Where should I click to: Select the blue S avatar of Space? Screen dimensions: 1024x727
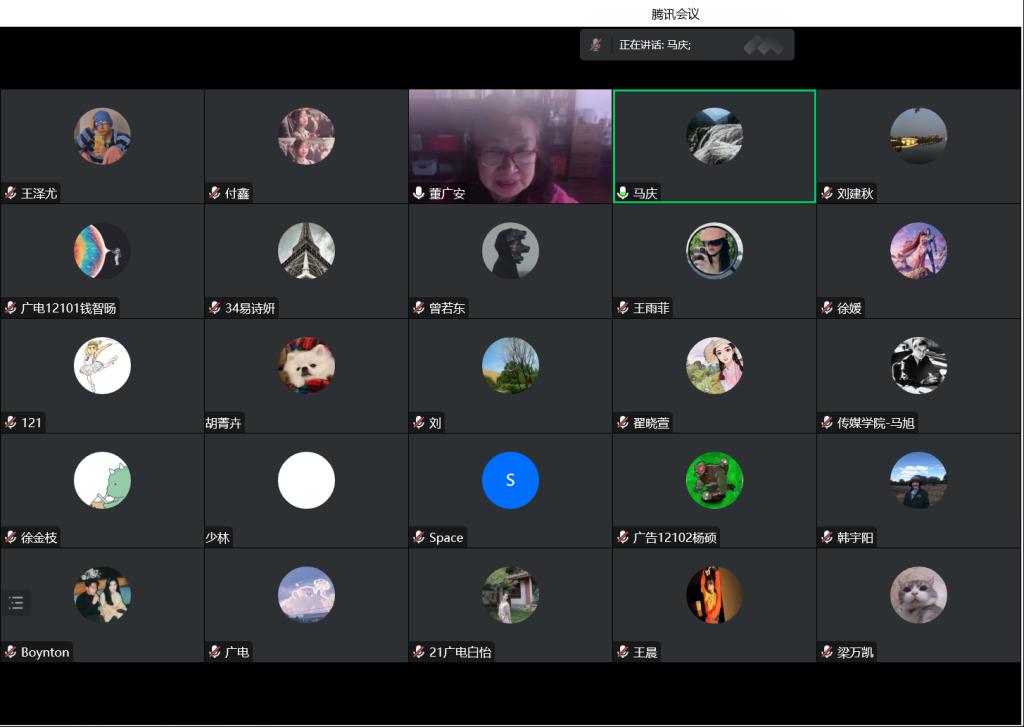click(x=510, y=480)
